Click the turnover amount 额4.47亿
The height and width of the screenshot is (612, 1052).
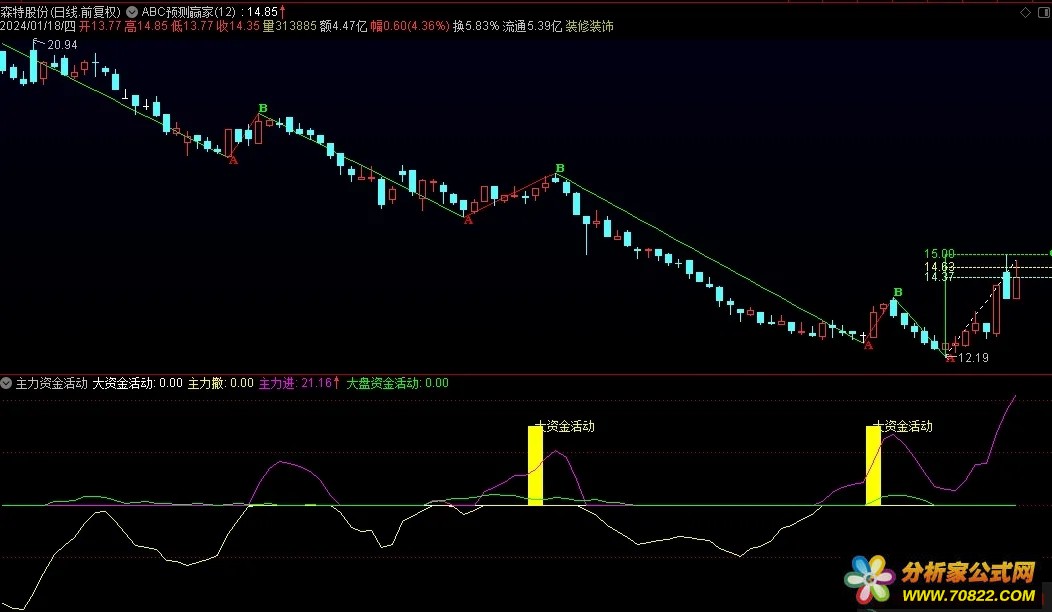[343, 26]
